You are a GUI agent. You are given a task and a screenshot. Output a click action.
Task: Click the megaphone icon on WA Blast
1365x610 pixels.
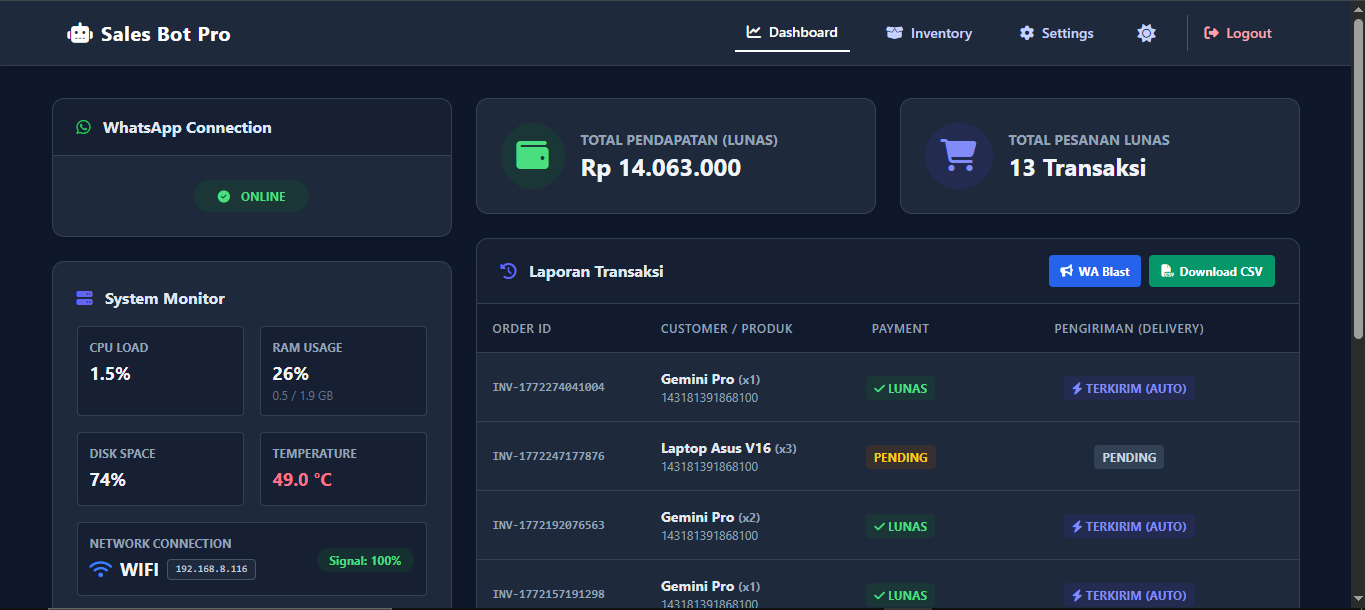pyautogui.click(x=1068, y=271)
